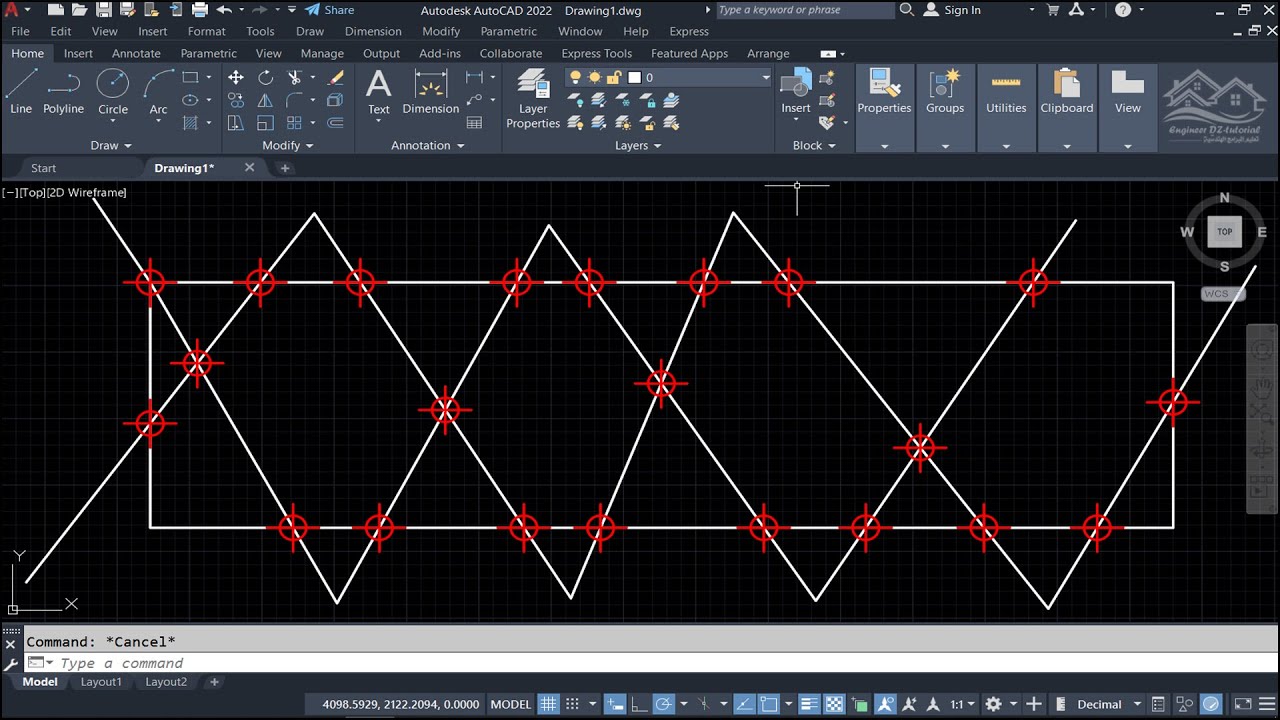Viewport: 1280px width, 720px height.
Task: Expand the Block panel
Action: 814,145
